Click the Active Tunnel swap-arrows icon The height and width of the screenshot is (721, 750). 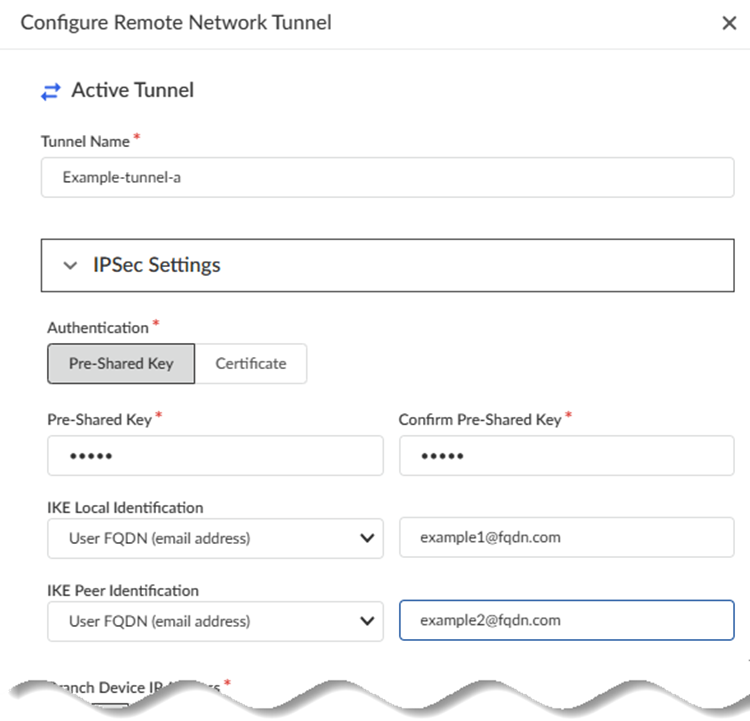(50, 91)
